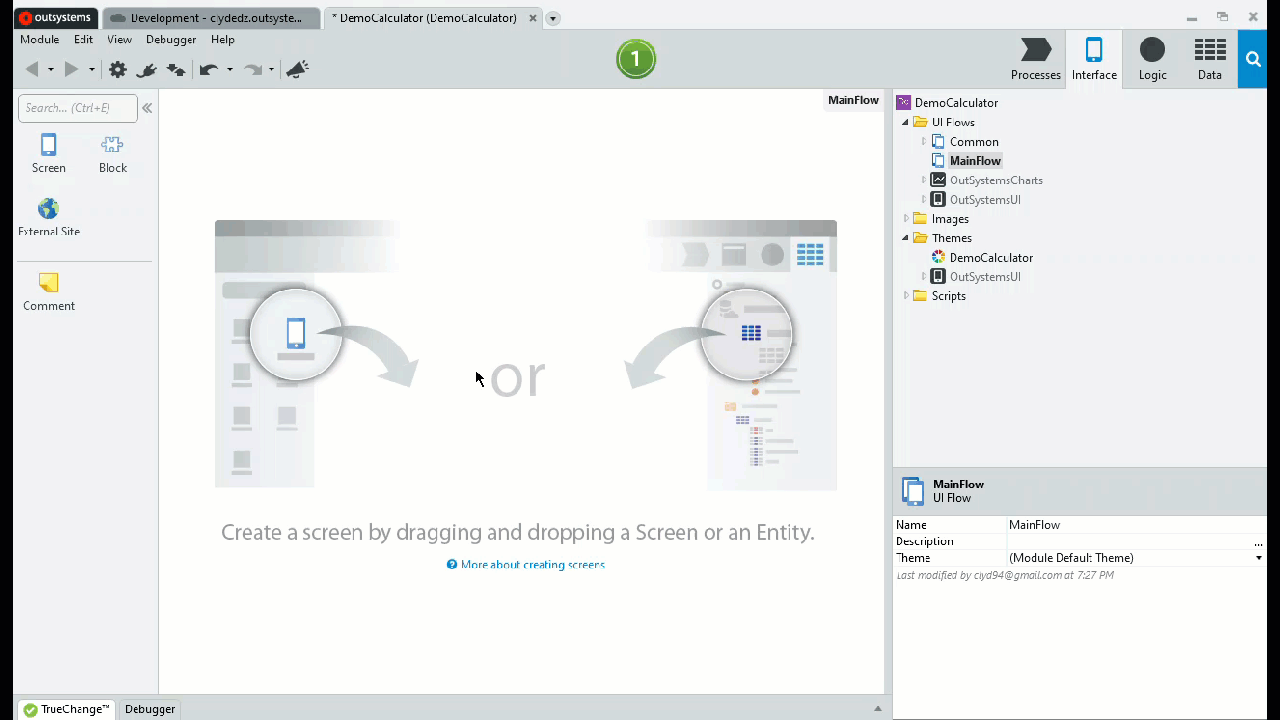Select the Common flow tree item
This screenshot has height=720, width=1280.
pos(974,142)
